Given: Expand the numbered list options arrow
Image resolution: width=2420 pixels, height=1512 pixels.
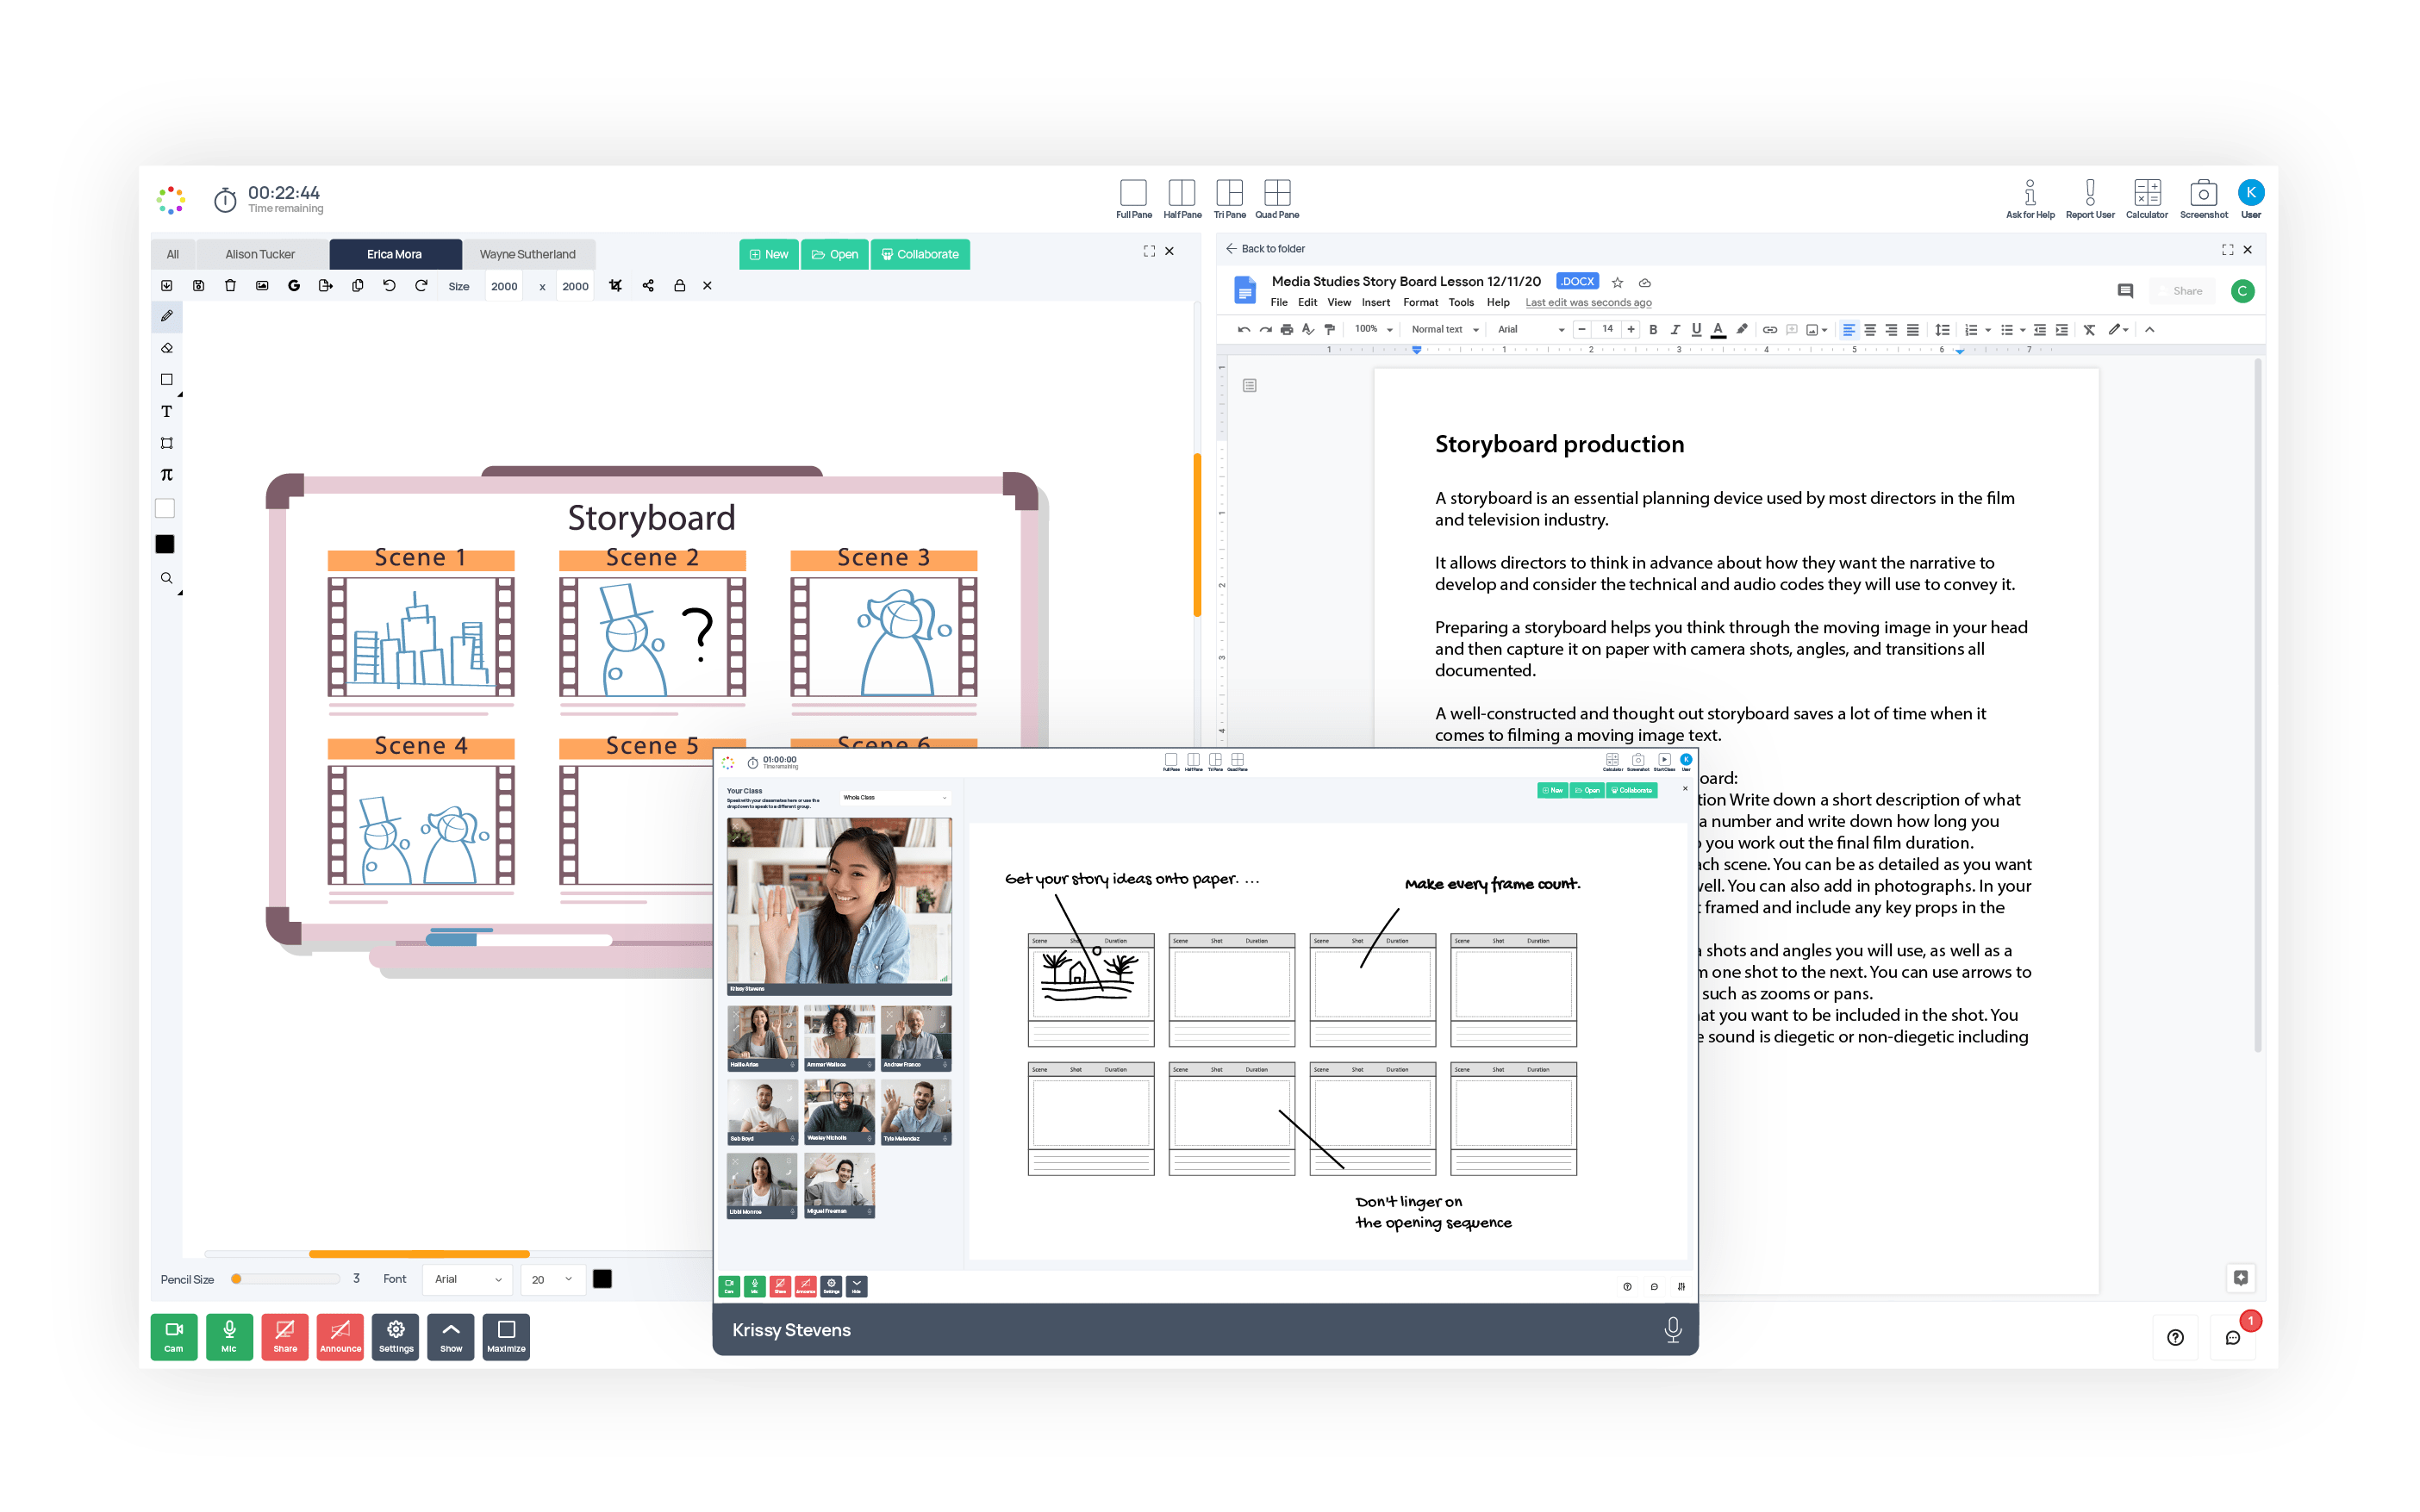Looking at the screenshot, I should pos(1988,330).
